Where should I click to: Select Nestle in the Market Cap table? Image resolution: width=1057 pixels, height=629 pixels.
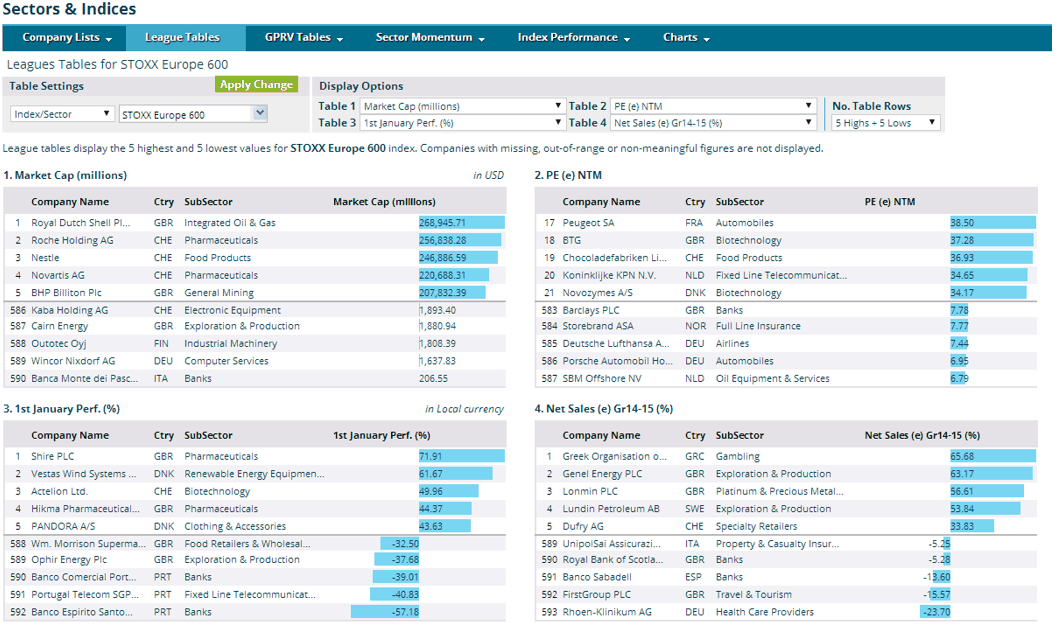pos(45,258)
